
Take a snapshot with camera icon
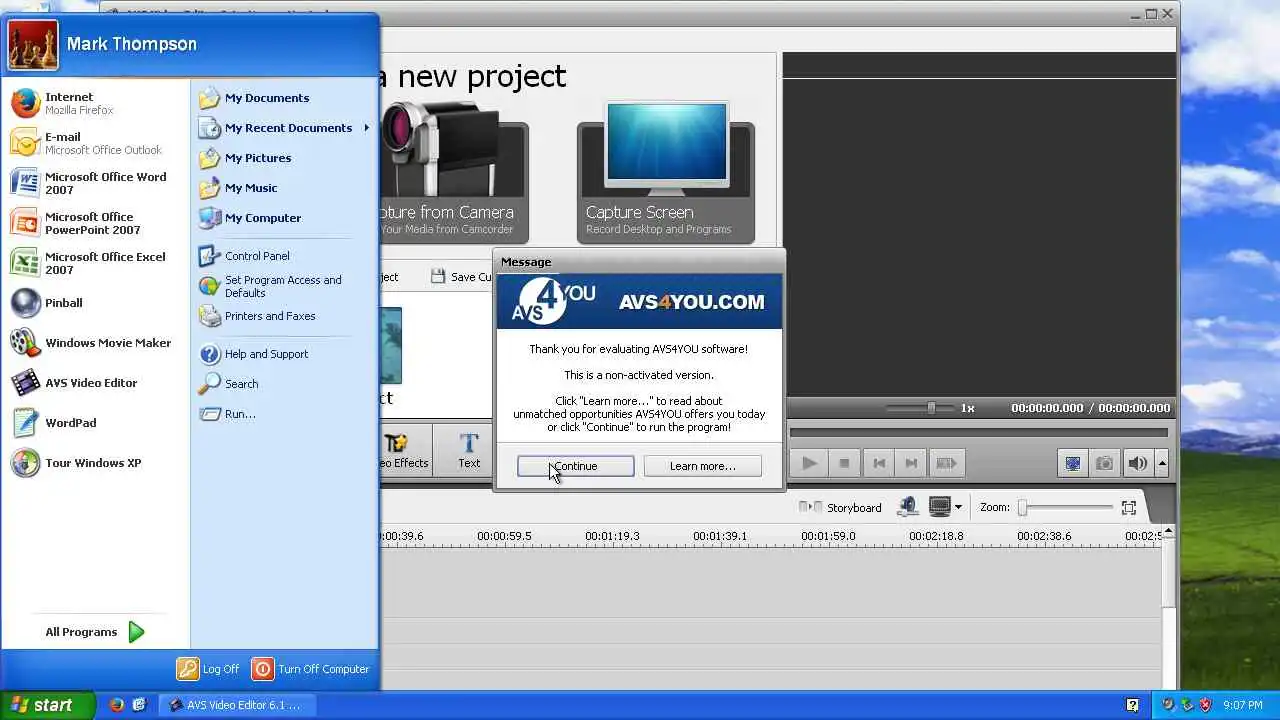point(1104,463)
